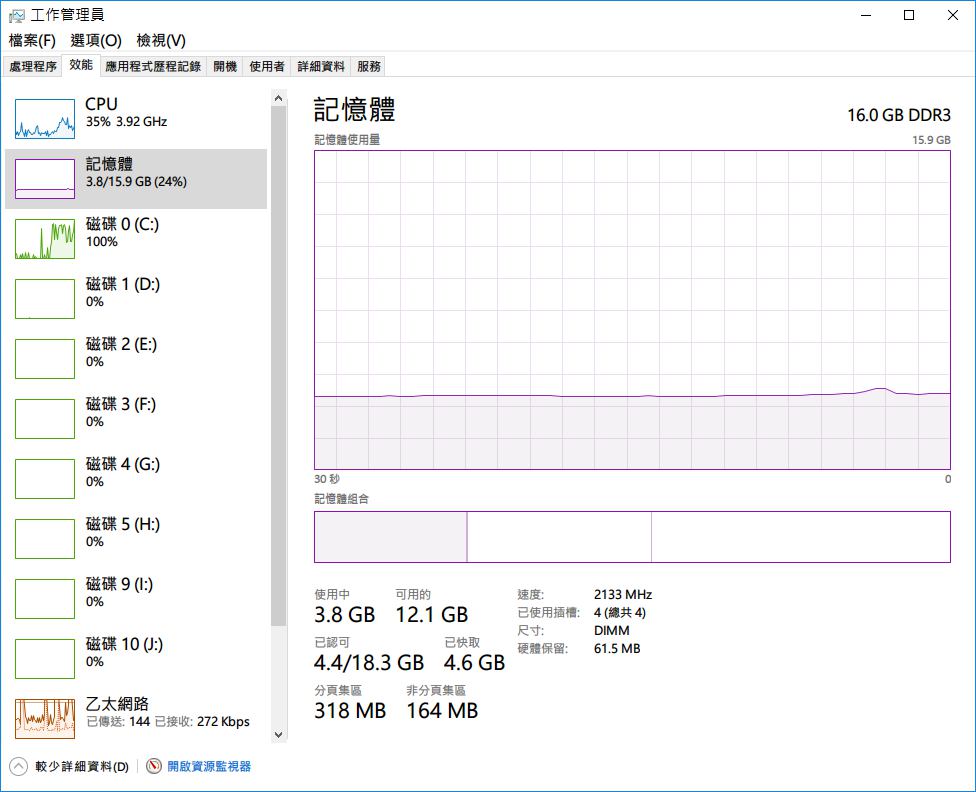Click the sidebar scroll up arrow
Viewport: 976px width, 792px height.
point(279,98)
